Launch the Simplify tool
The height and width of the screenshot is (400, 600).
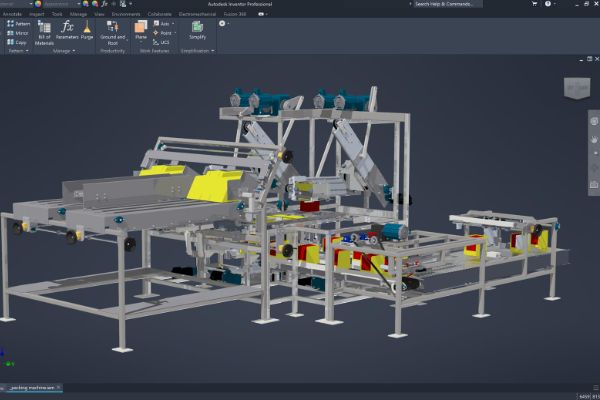coord(198,31)
